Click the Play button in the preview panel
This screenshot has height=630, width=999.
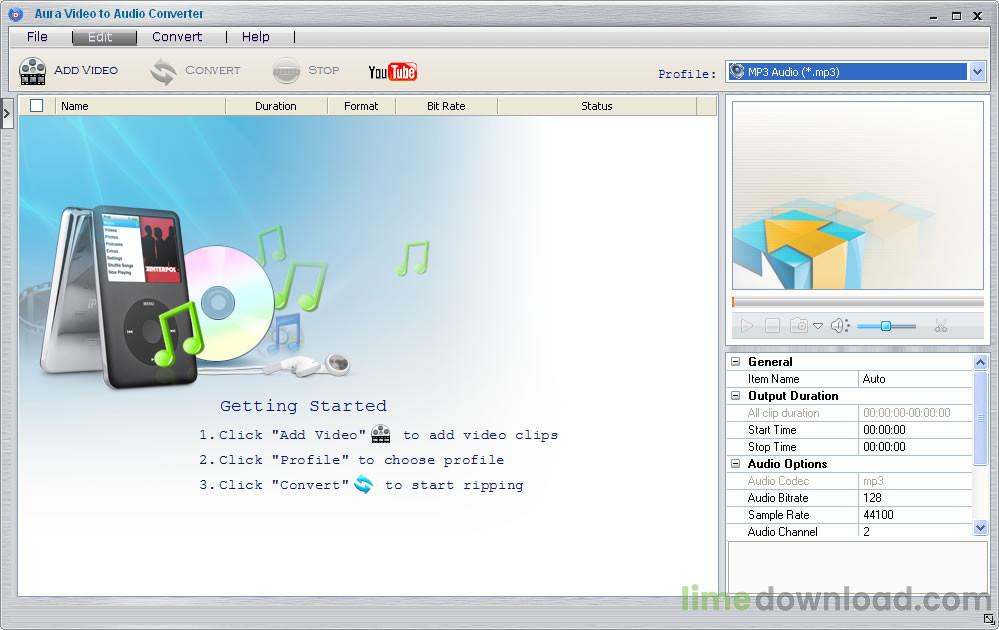point(747,325)
